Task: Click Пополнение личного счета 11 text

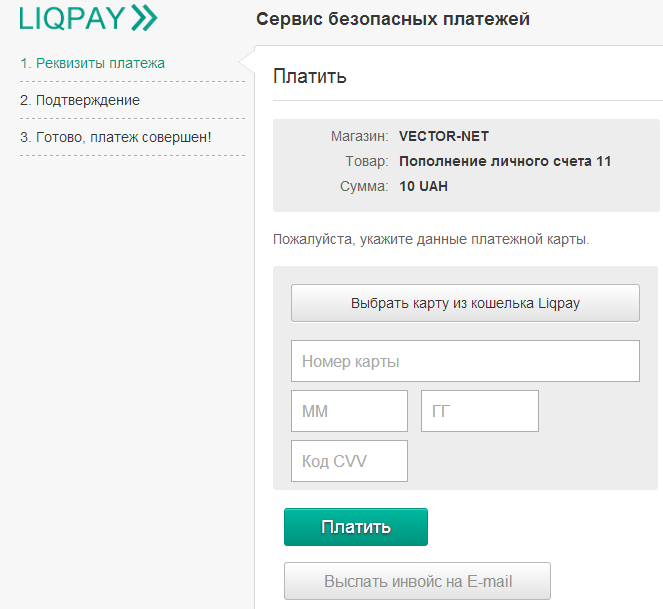Action: click(x=505, y=161)
